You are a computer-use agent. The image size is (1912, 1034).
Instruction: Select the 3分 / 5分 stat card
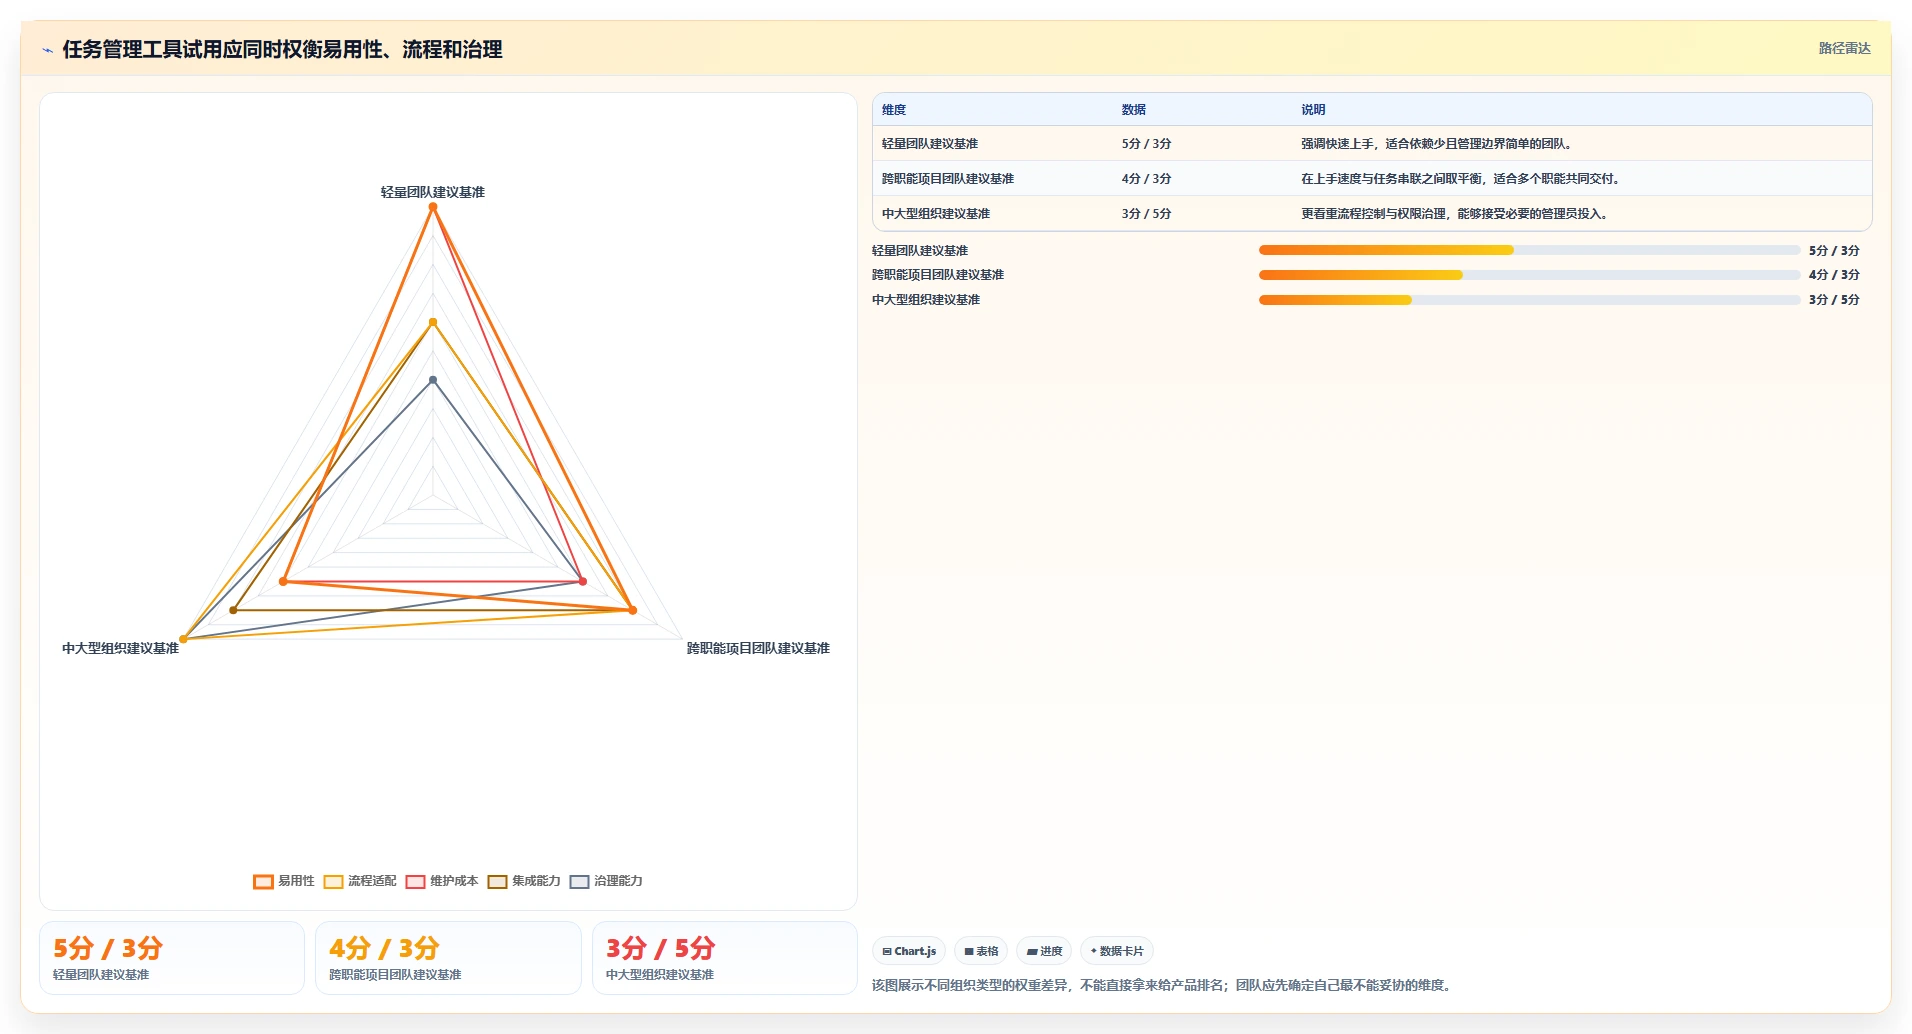click(x=725, y=958)
